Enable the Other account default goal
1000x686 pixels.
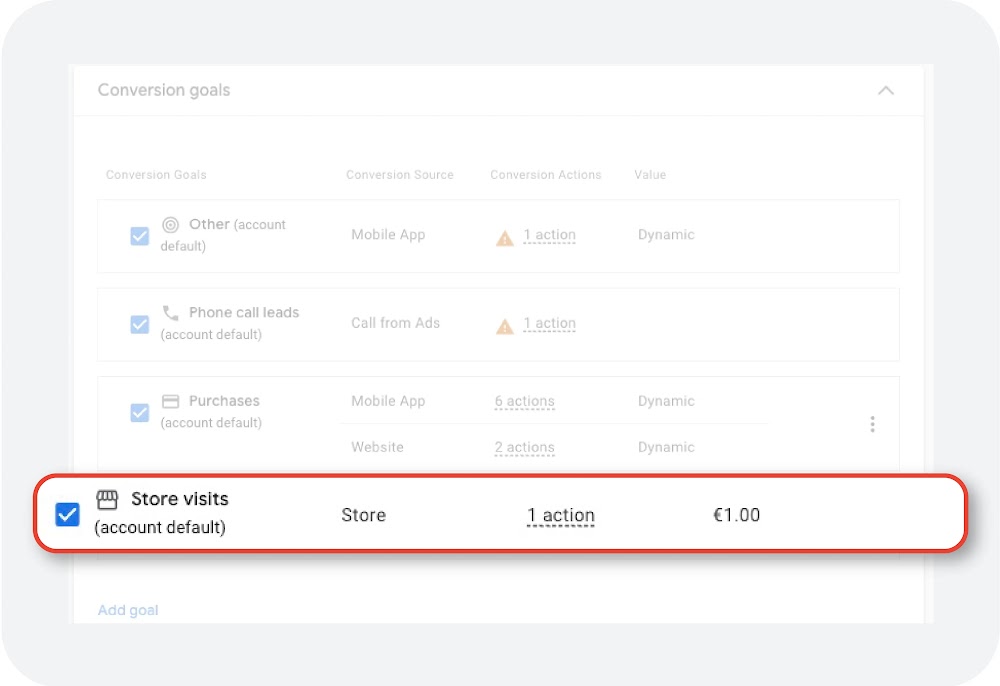pyautogui.click(x=139, y=236)
